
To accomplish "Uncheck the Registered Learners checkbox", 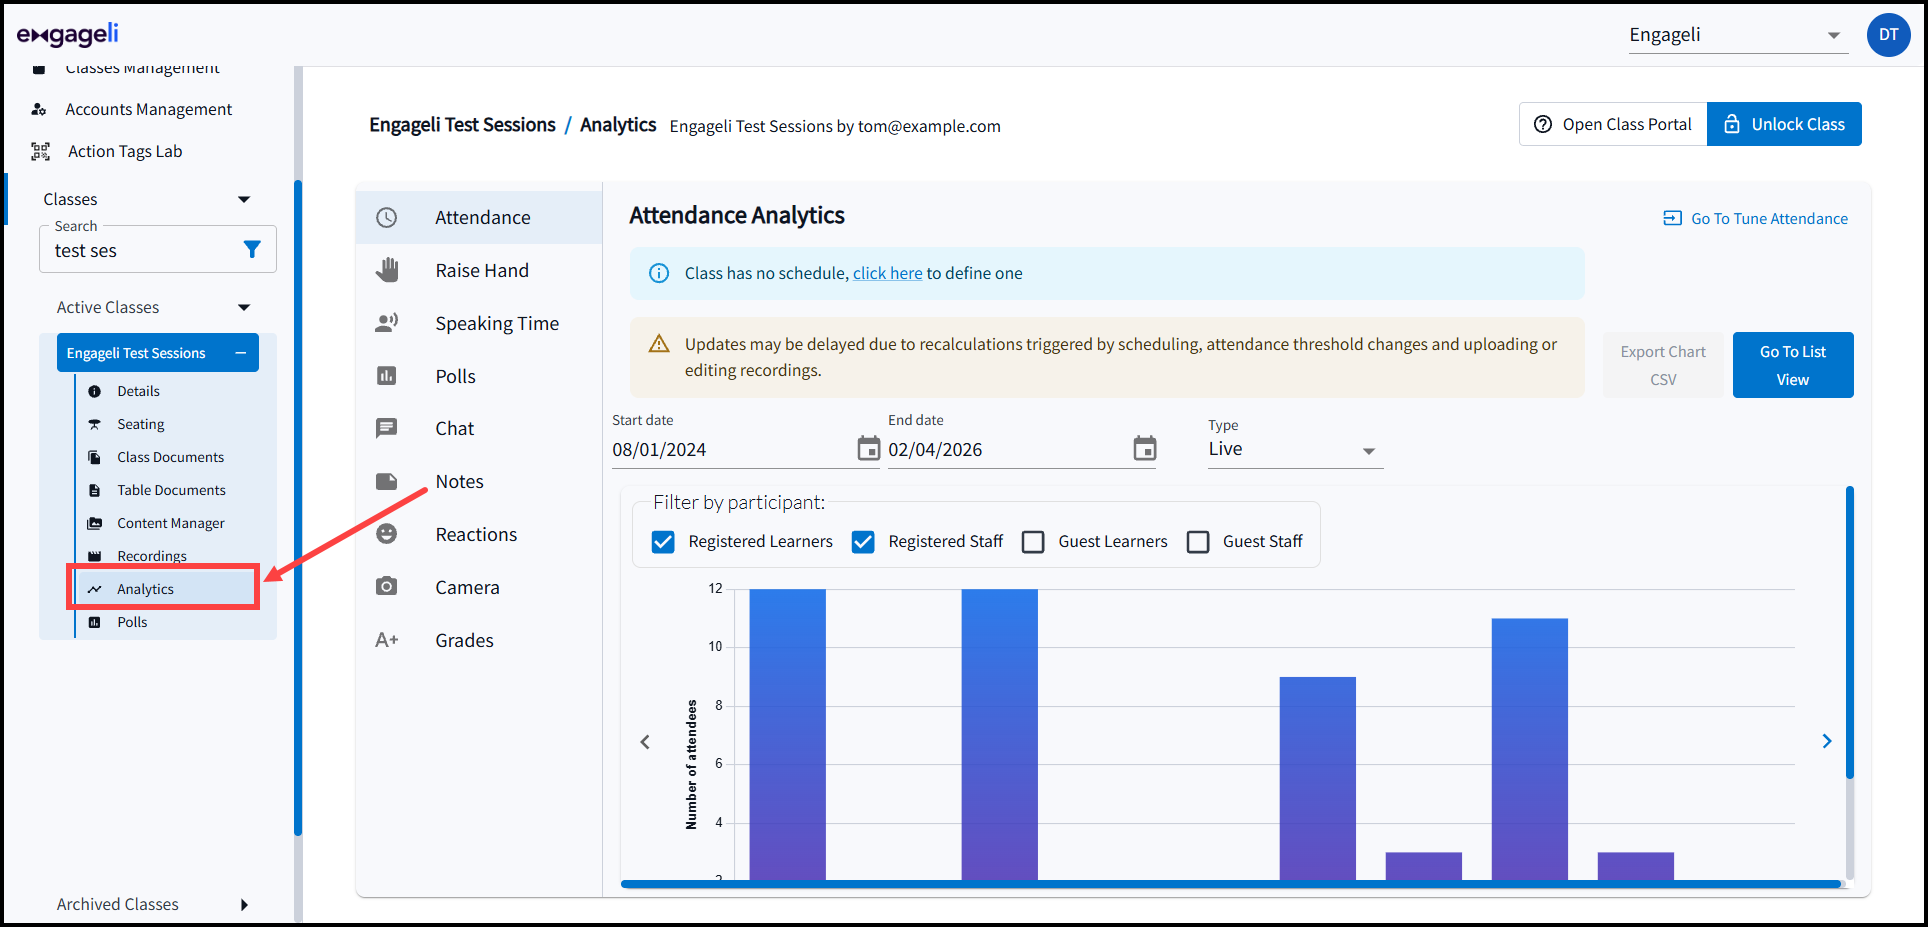I will pos(663,542).
